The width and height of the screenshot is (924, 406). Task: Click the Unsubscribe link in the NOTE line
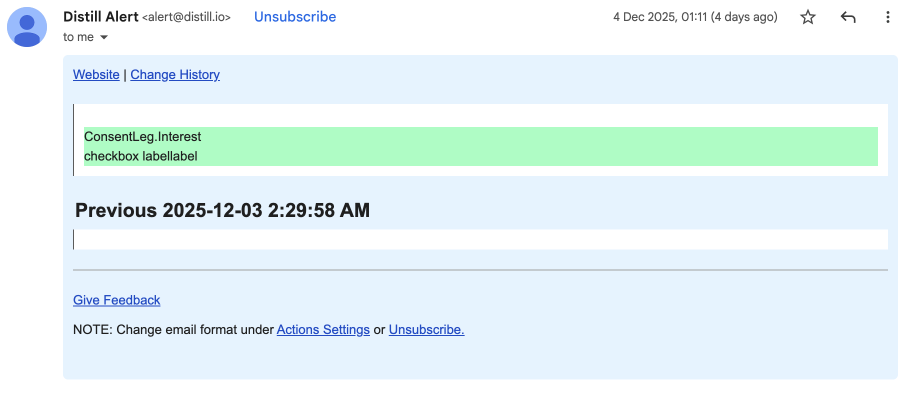(x=426, y=330)
